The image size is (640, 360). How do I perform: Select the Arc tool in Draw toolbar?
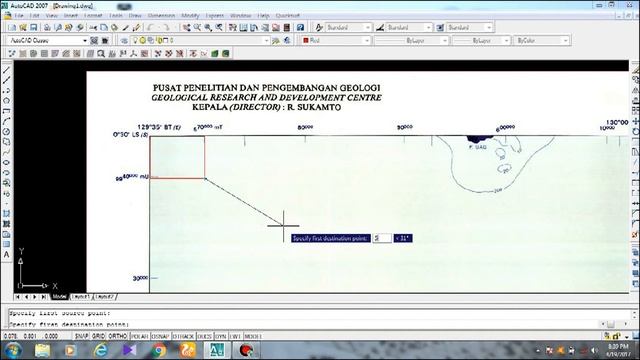tap(7, 121)
